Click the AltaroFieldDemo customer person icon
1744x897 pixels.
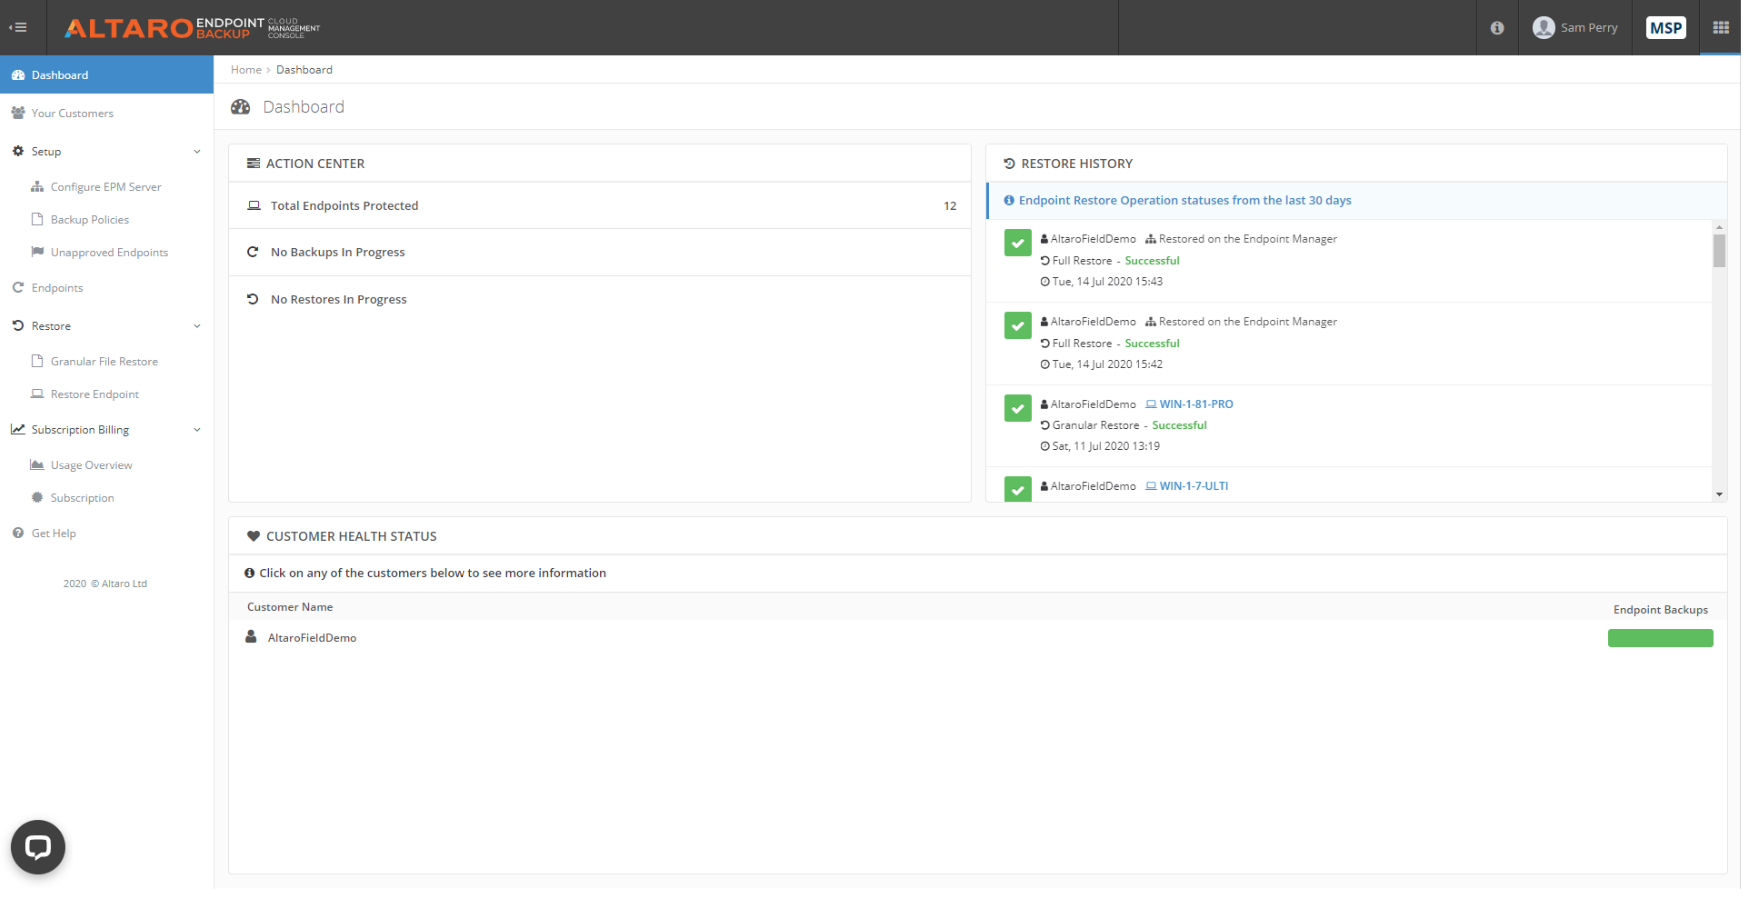click(251, 637)
